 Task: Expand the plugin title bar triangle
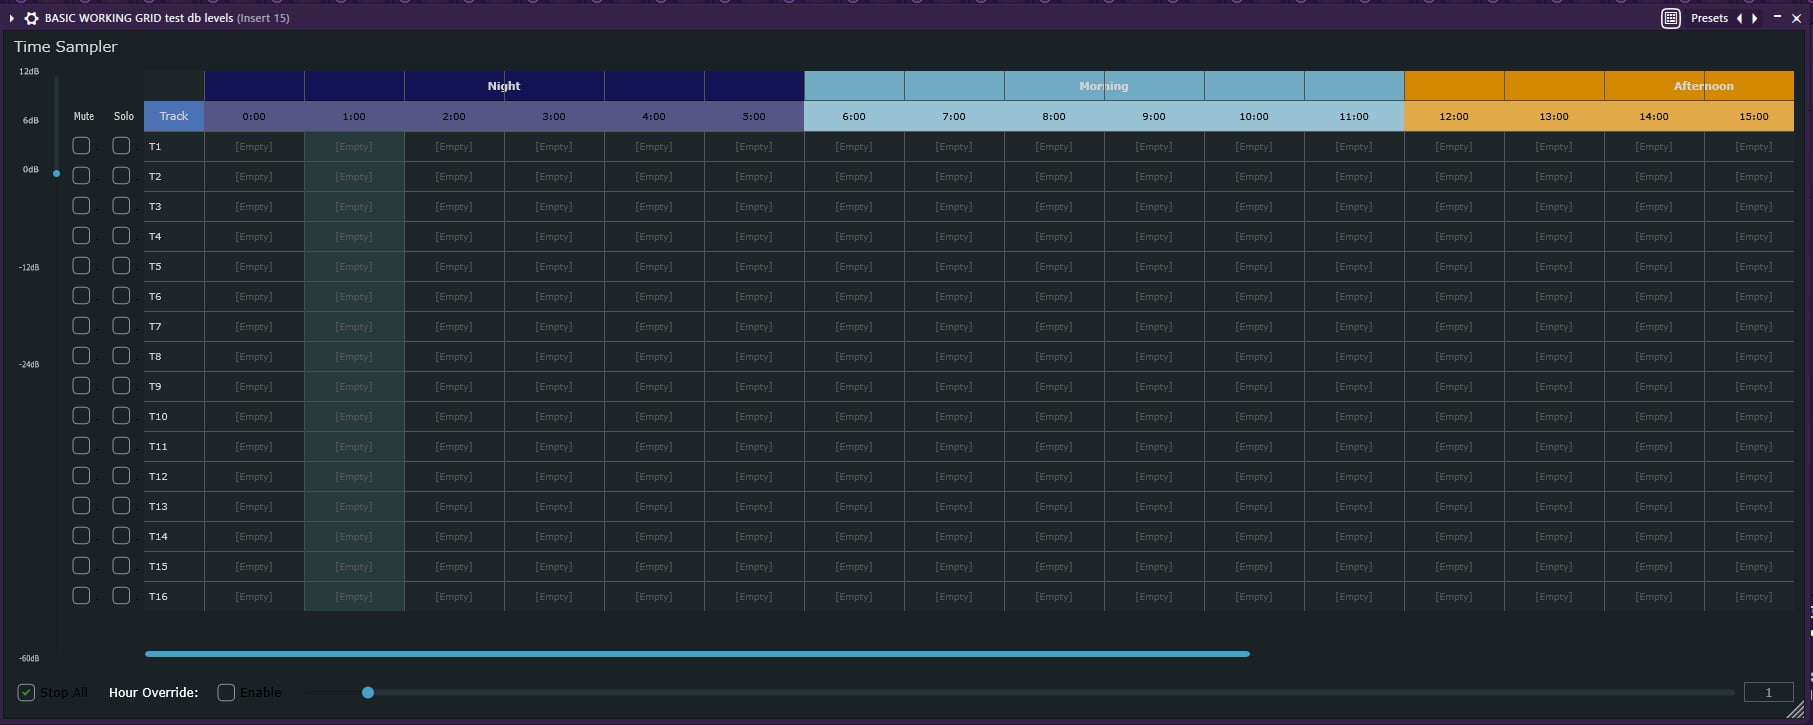(x=12, y=18)
